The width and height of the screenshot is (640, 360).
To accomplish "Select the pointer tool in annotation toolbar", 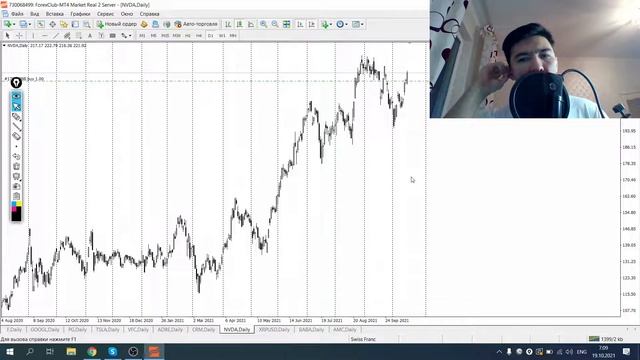I will (16, 107).
